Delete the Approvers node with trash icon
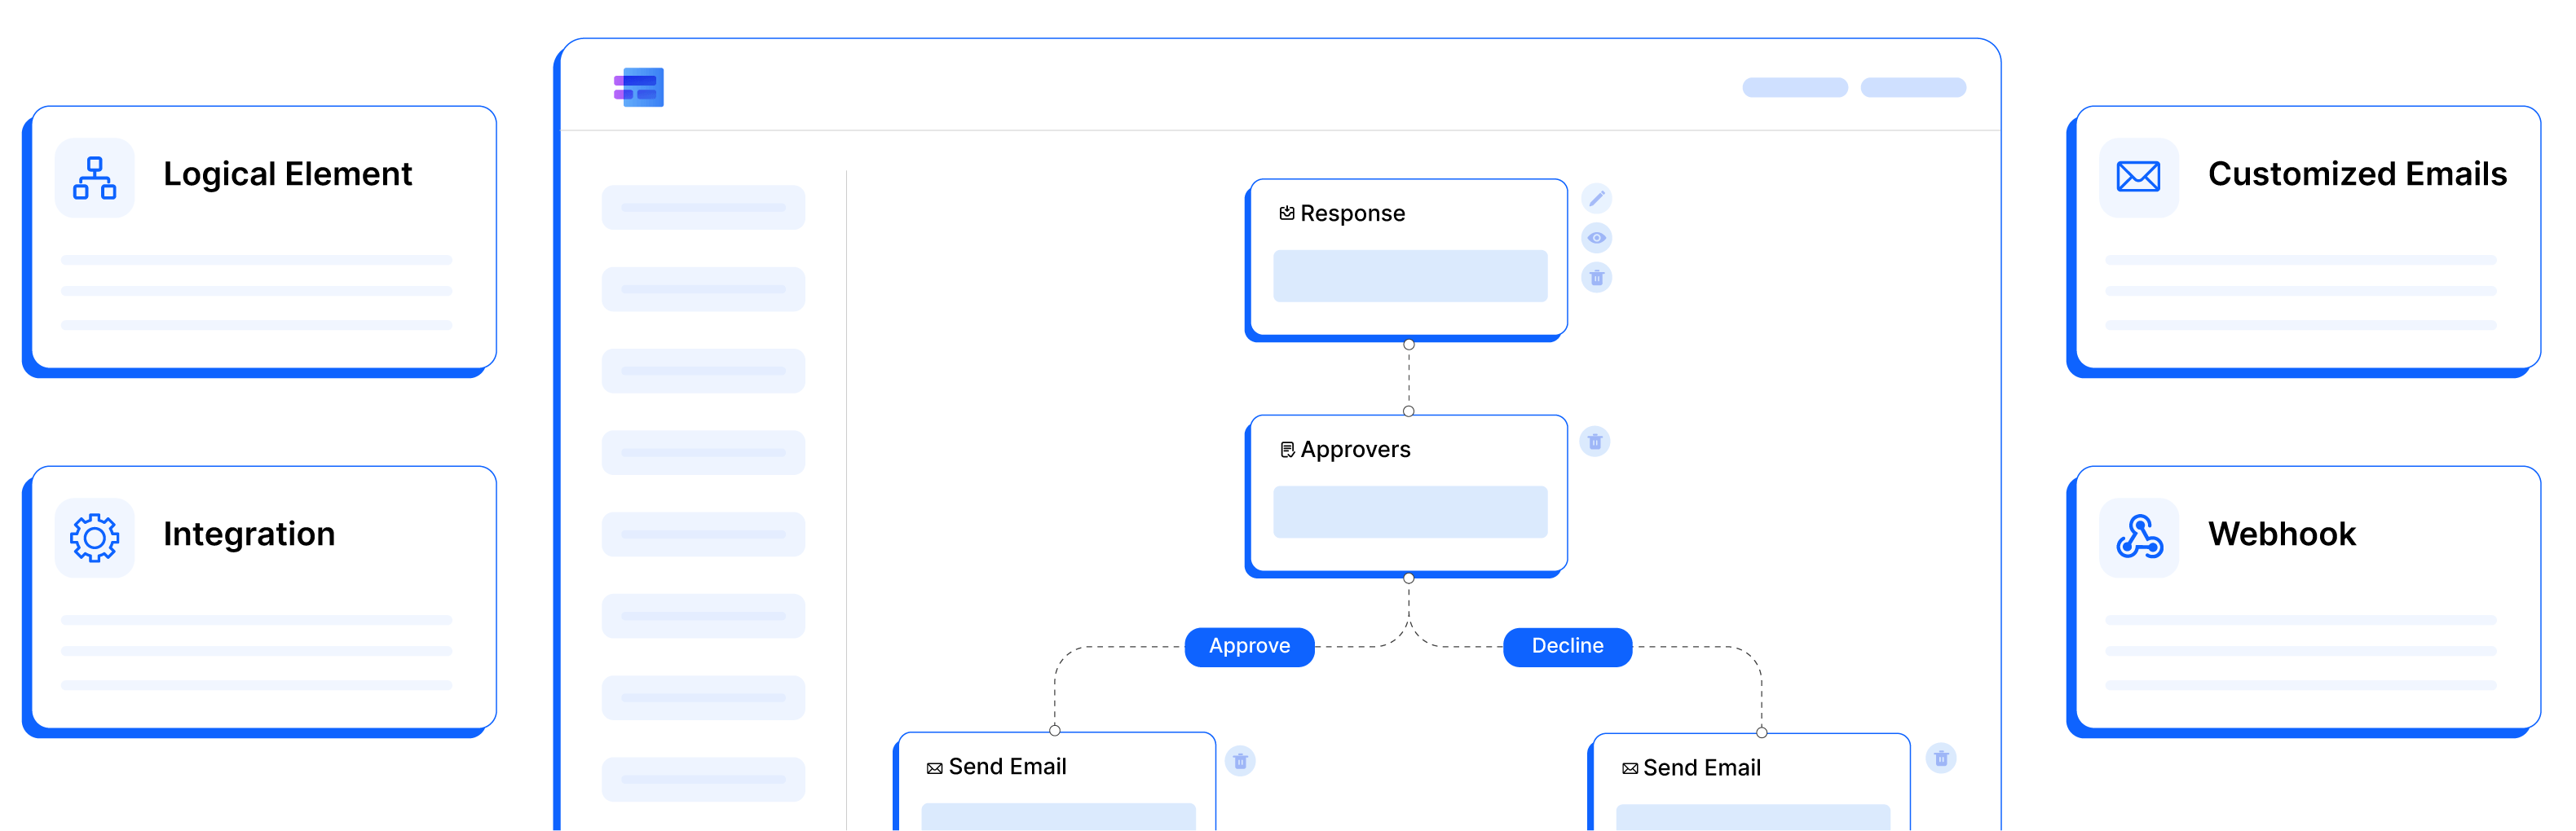 click(1594, 442)
